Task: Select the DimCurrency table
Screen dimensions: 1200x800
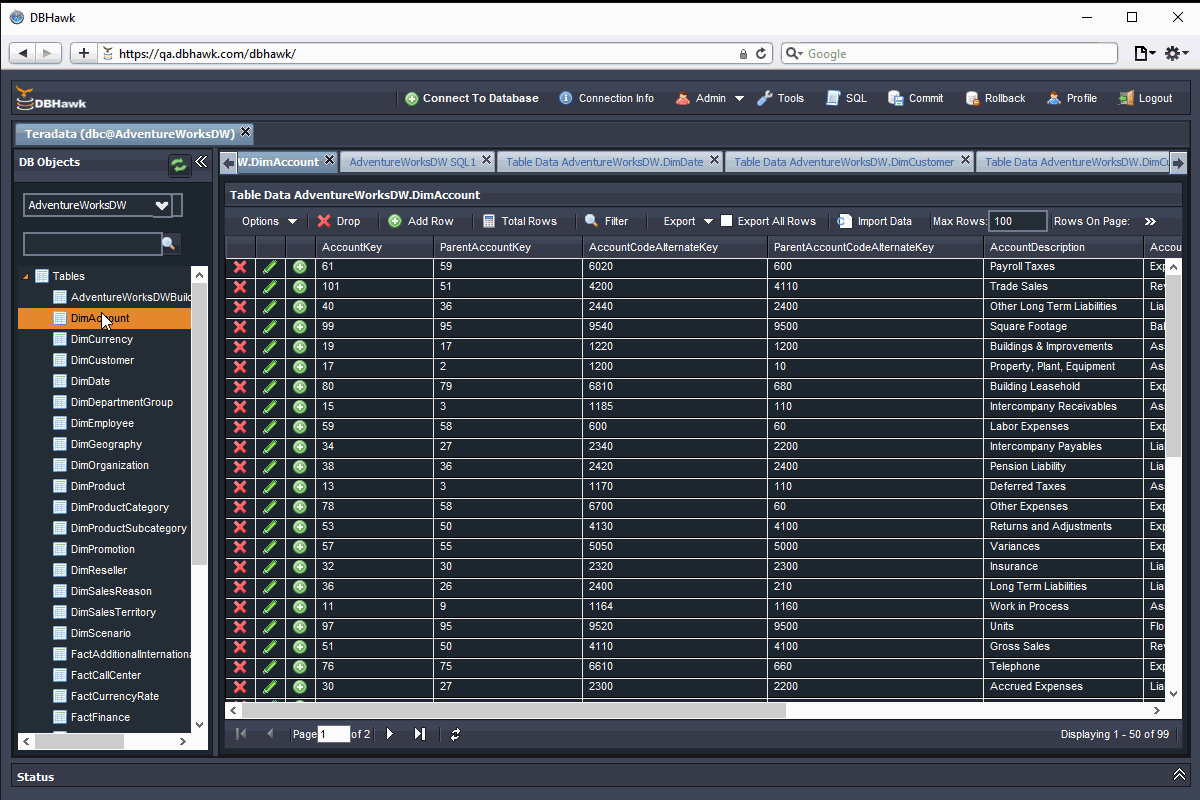Action: coord(102,339)
